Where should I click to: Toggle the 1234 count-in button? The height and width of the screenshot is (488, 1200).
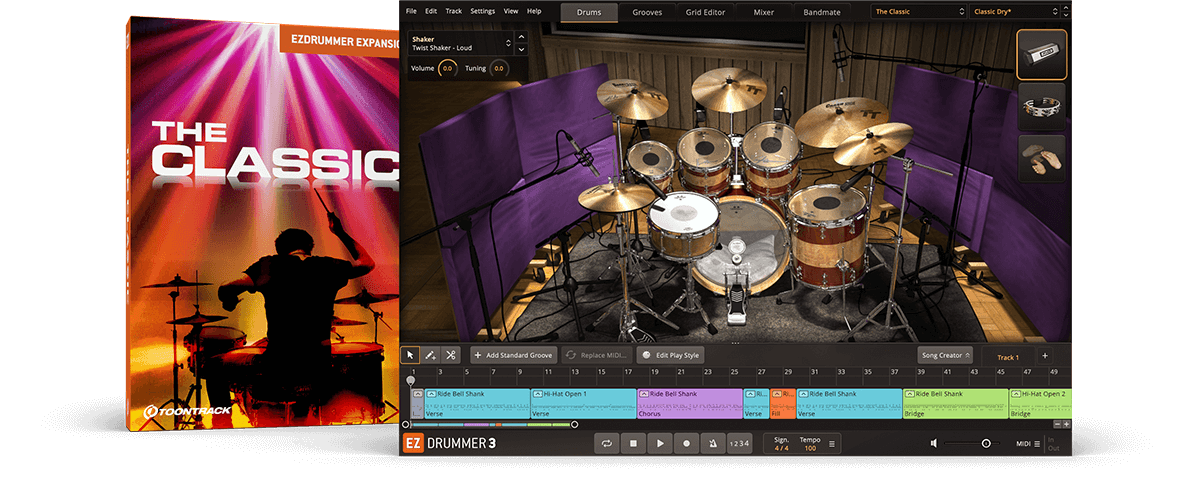click(x=738, y=443)
